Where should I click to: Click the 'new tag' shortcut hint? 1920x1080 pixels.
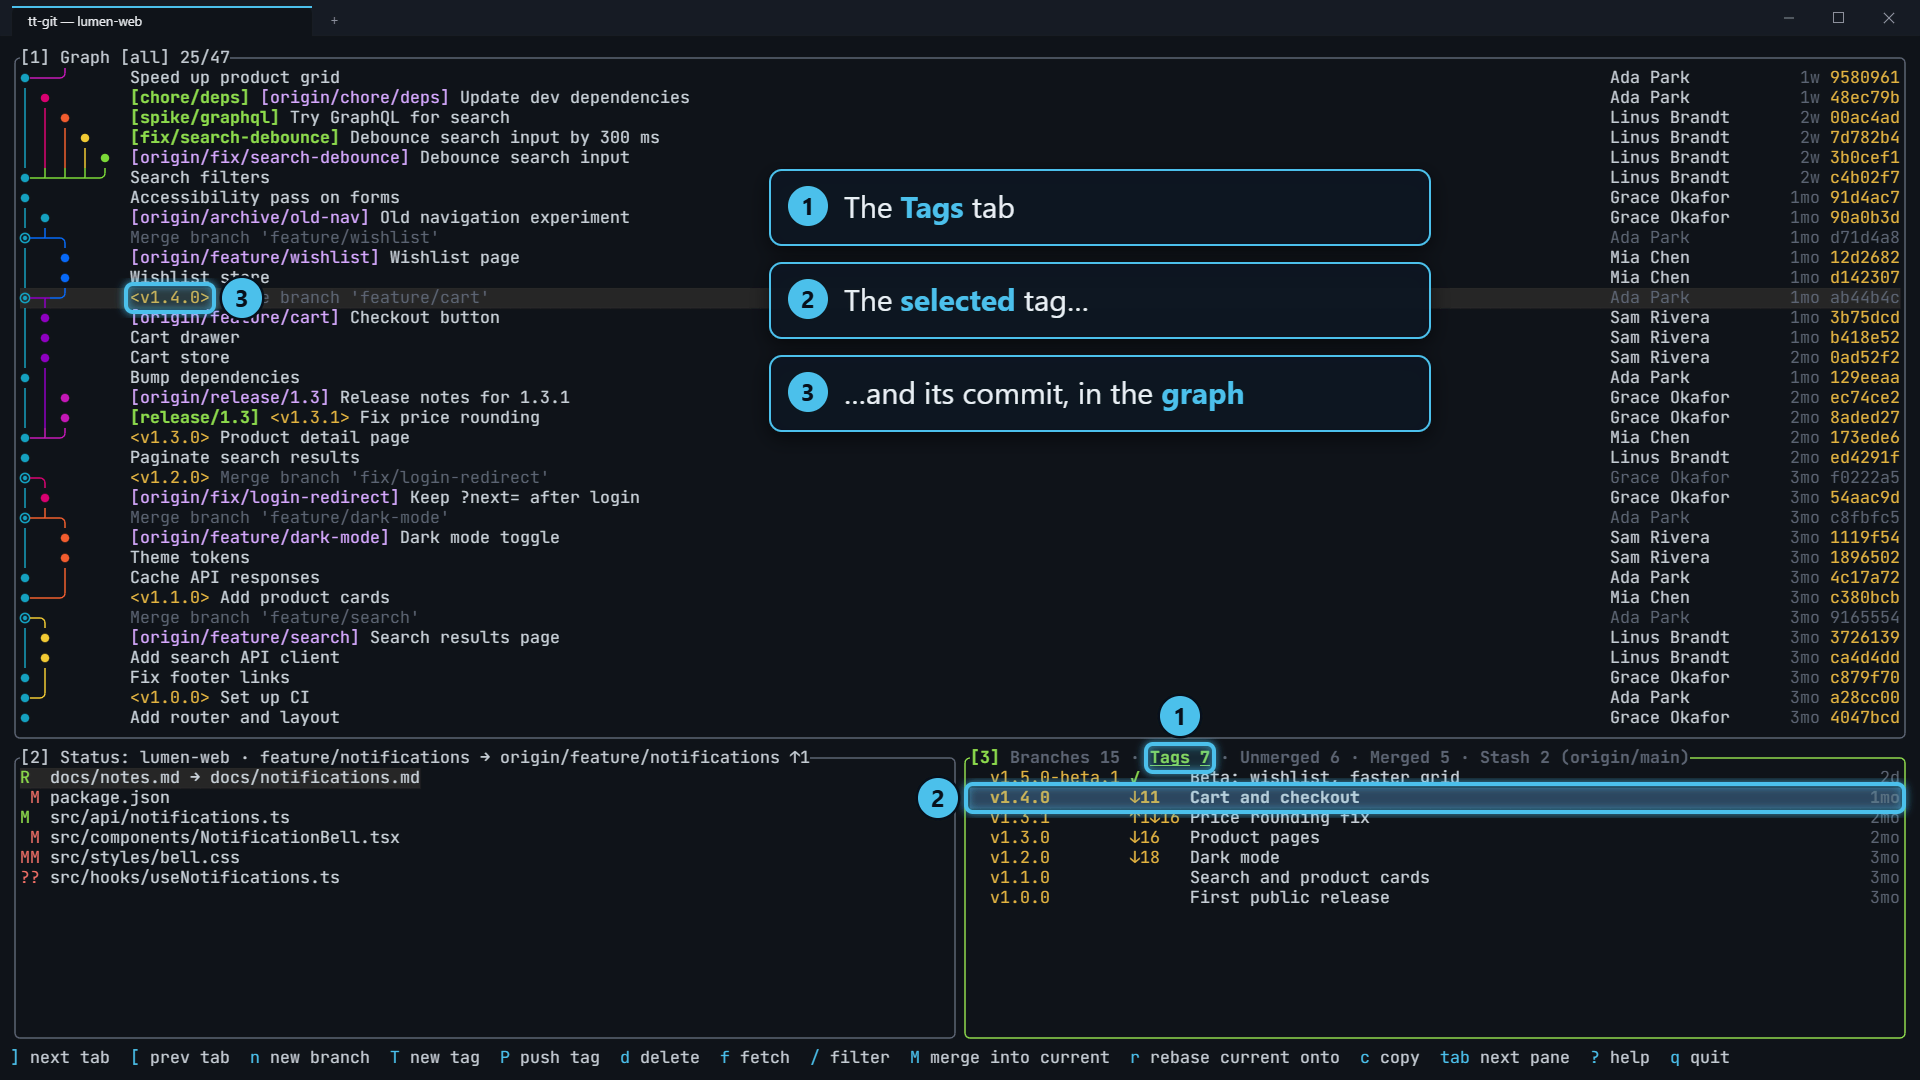(x=434, y=1058)
